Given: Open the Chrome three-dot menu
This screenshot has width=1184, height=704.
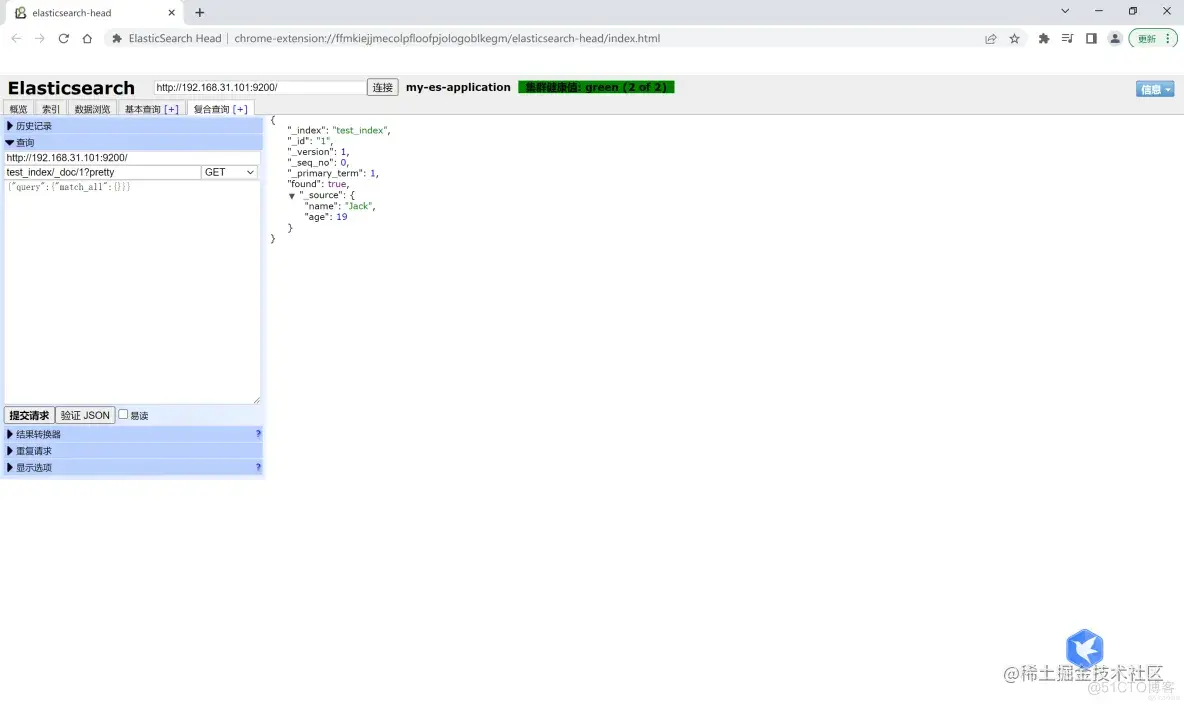Looking at the screenshot, I should 1168,39.
